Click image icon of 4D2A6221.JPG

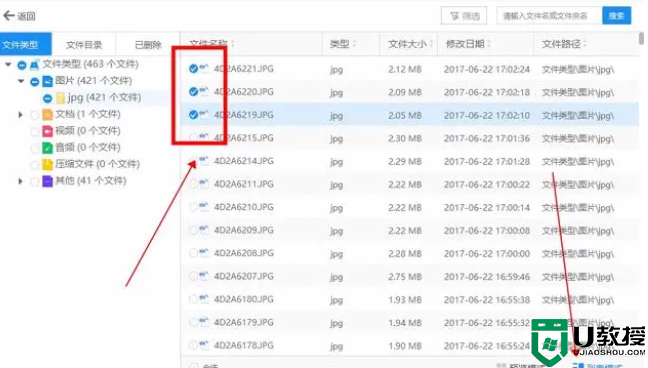[204, 68]
